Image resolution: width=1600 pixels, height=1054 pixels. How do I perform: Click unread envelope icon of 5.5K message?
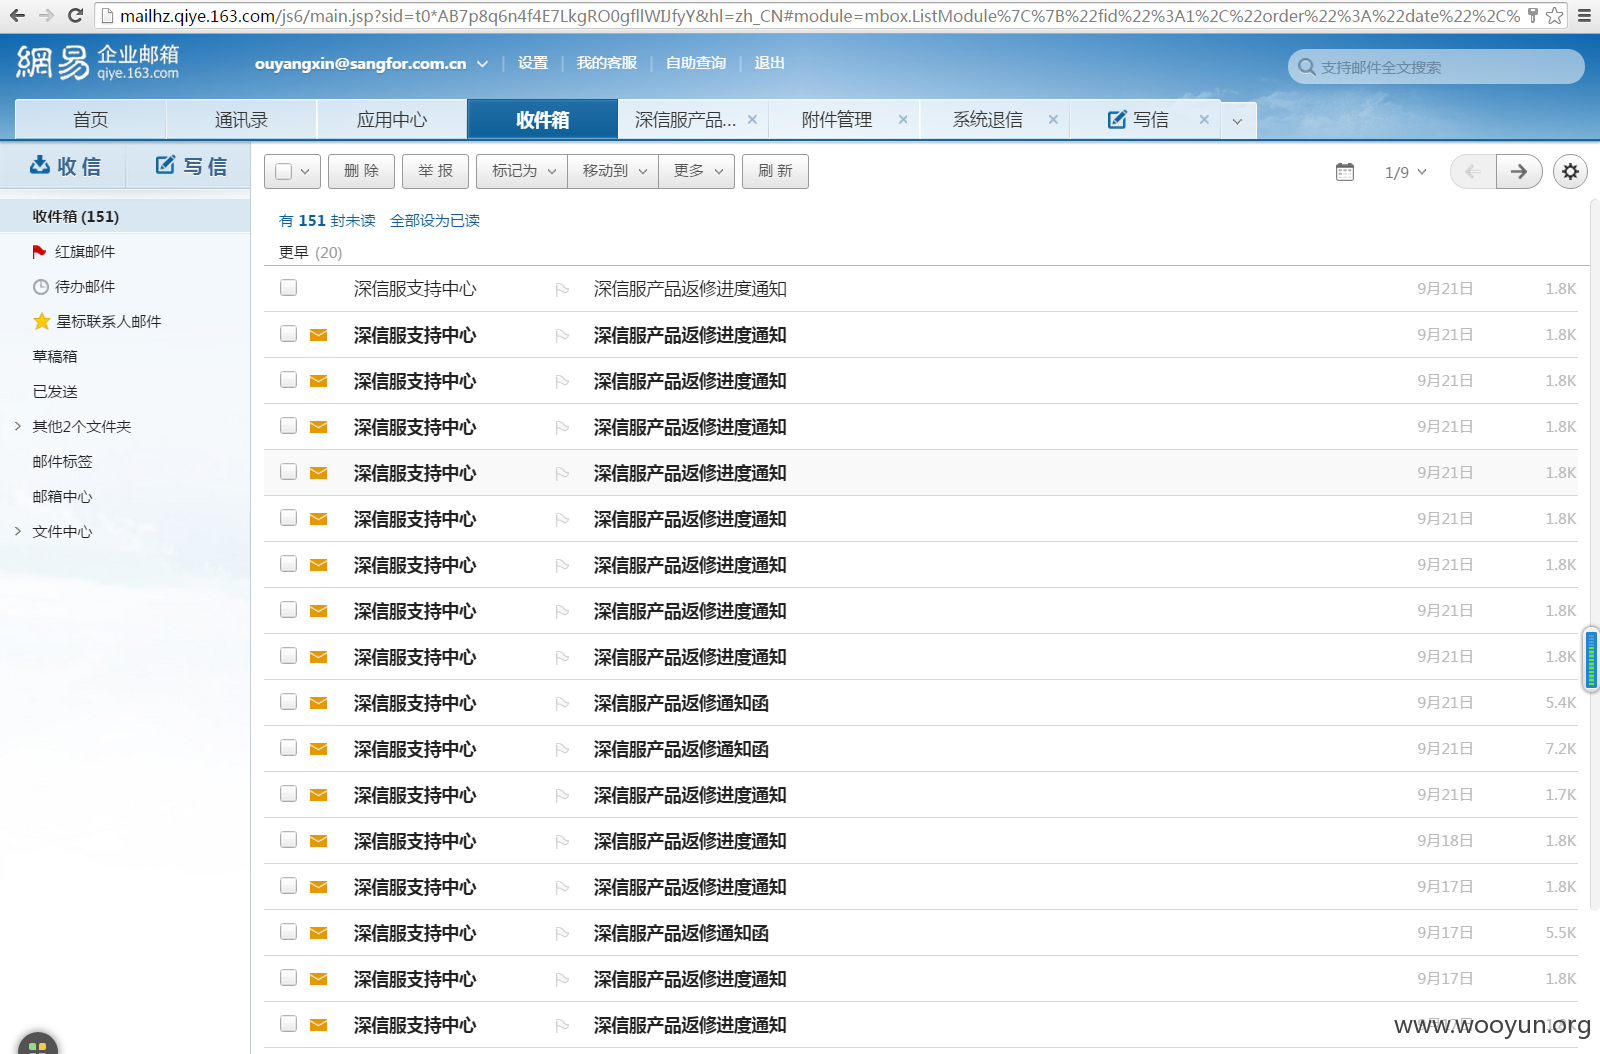319,933
